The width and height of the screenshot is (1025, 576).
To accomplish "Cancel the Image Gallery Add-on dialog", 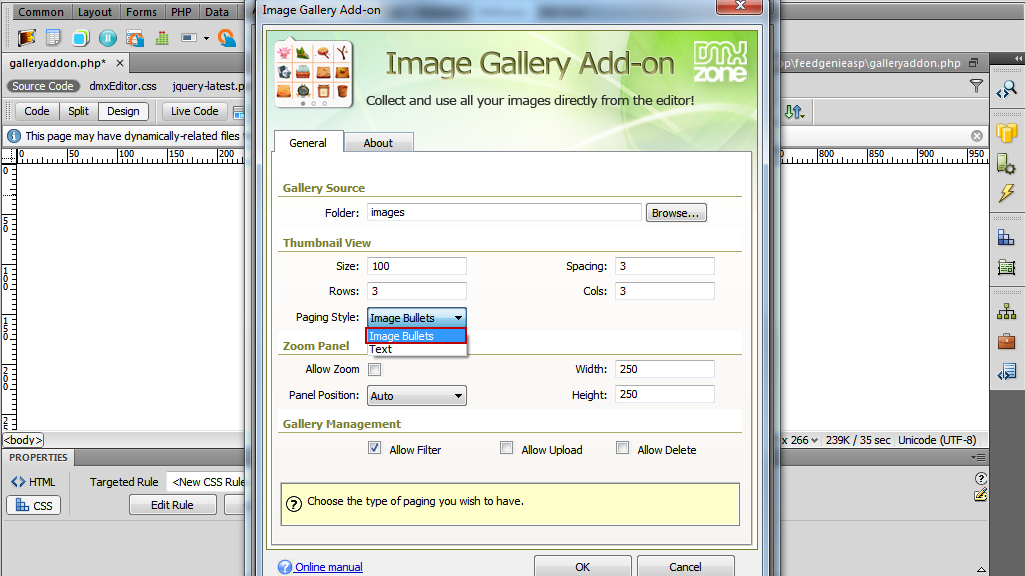I will tap(685, 566).
